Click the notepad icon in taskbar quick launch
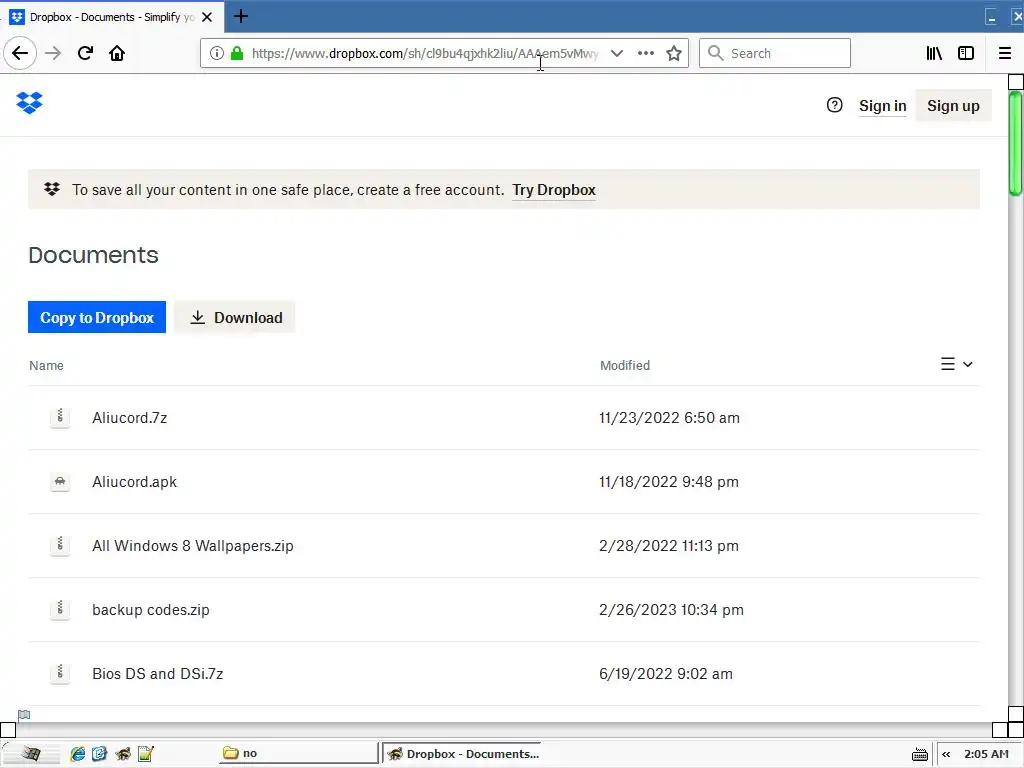The height and width of the screenshot is (768, 1024). pos(146,754)
